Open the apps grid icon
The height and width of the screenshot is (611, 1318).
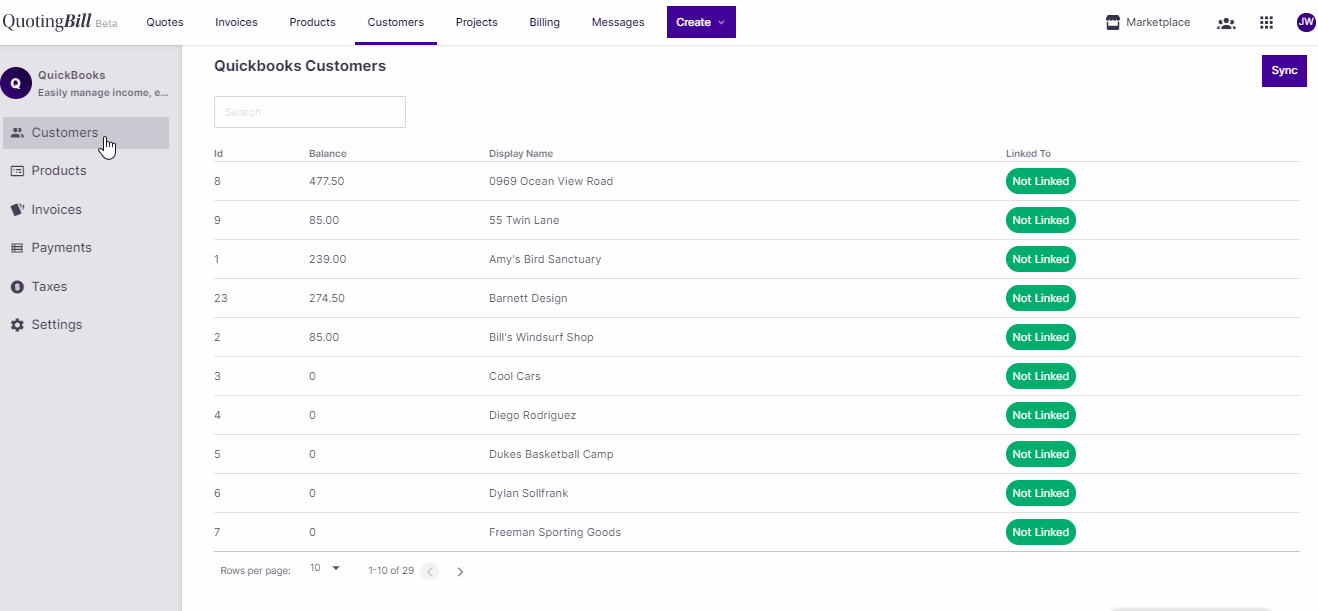(x=1266, y=23)
